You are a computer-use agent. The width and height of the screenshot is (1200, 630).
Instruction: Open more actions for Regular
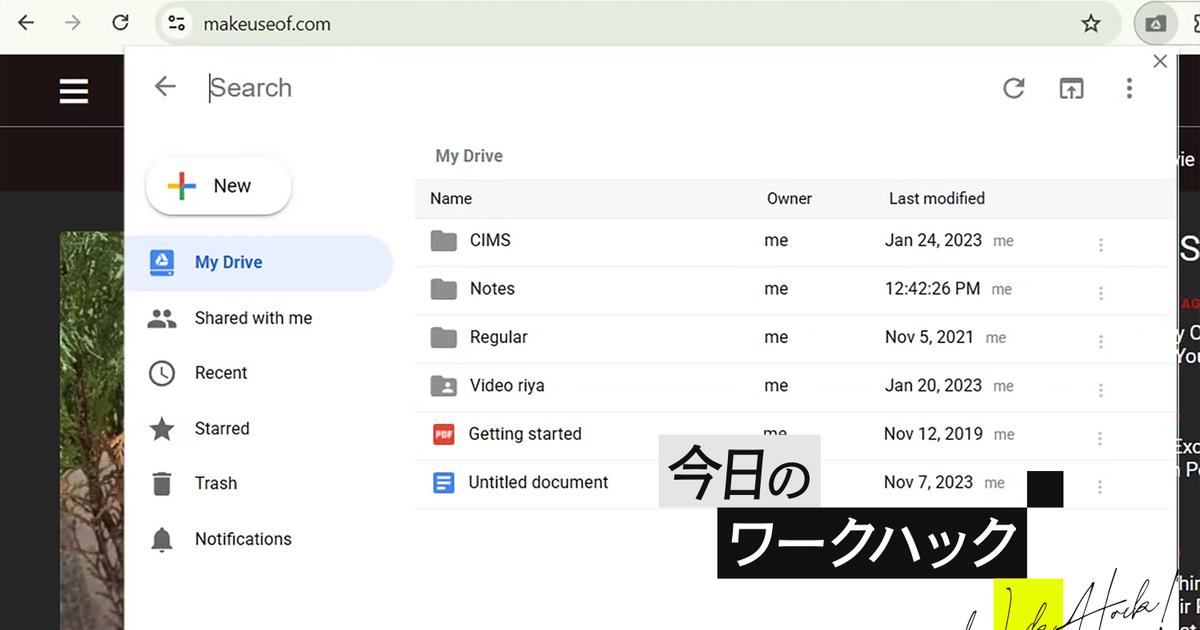point(1101,341)
